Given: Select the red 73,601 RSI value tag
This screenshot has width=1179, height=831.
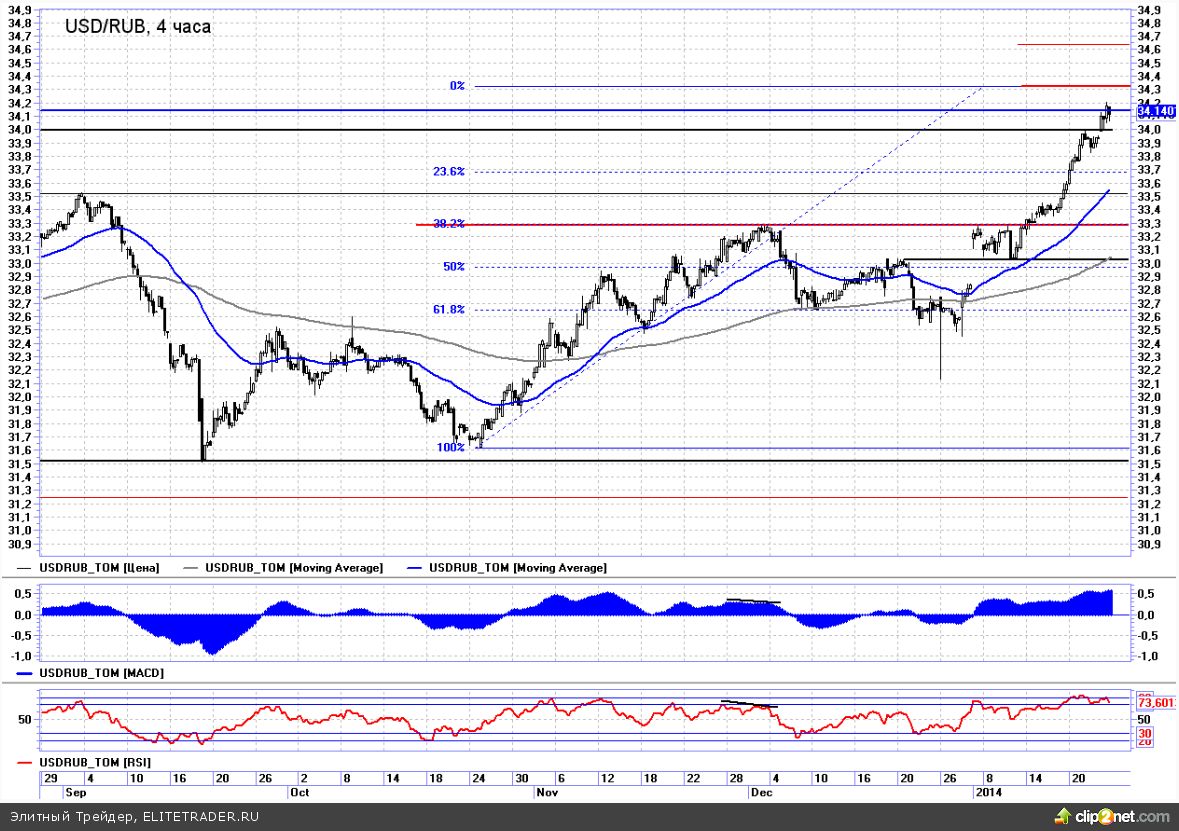Looking at the screenshot, I should (x=1155, y=703).
